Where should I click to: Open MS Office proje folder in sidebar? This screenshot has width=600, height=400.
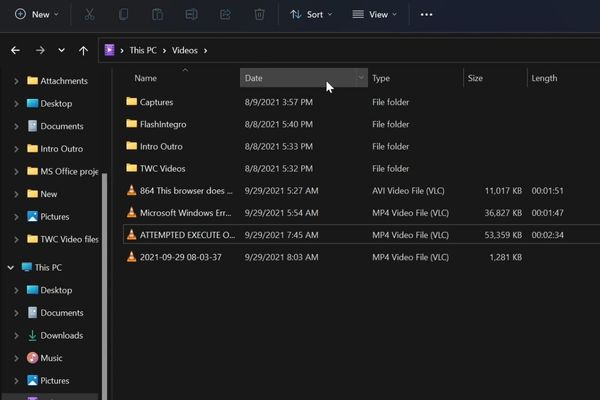pos(69,171)
